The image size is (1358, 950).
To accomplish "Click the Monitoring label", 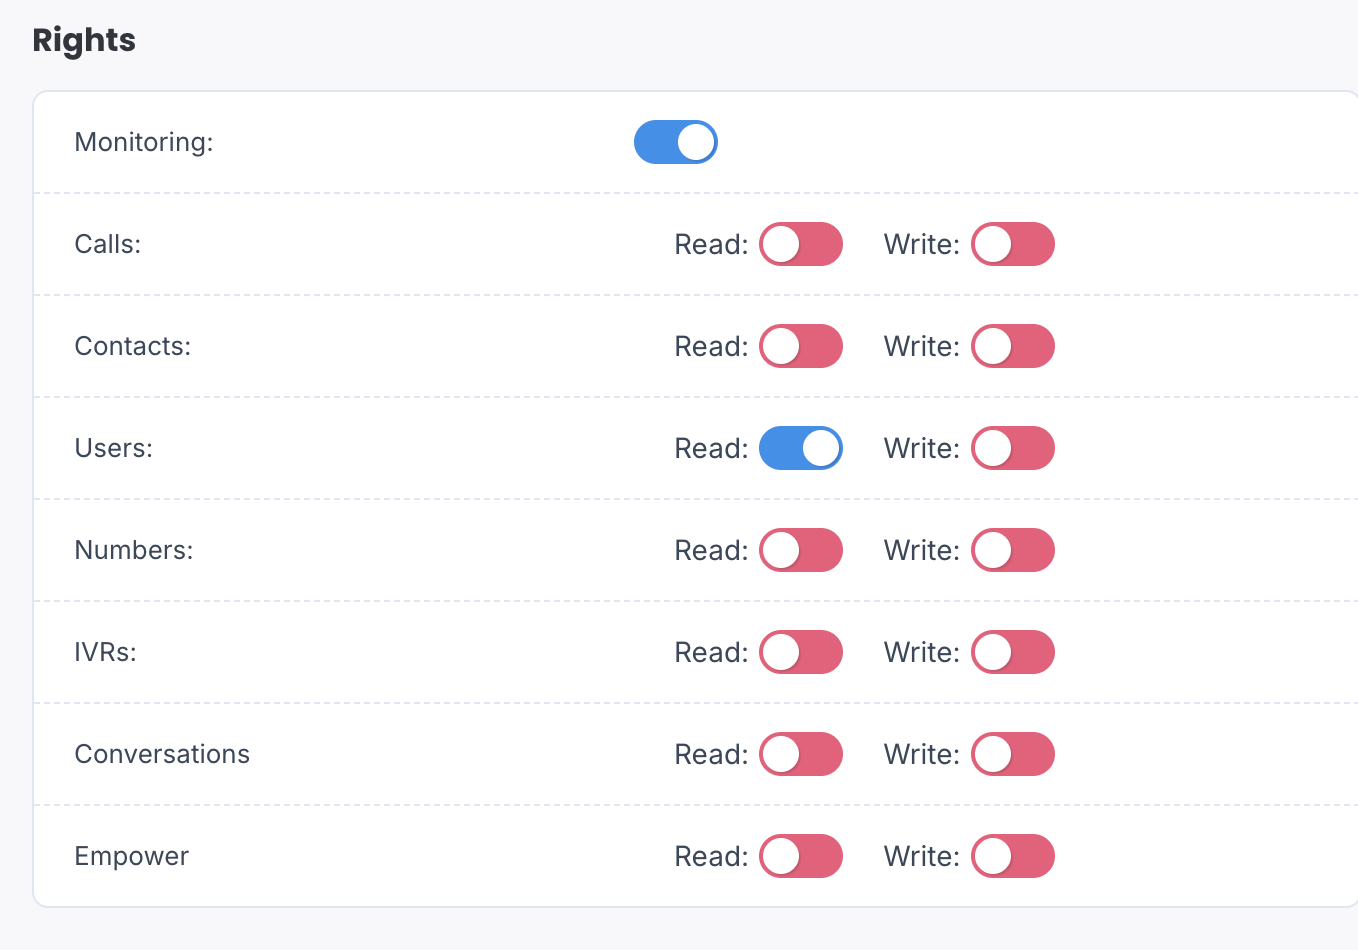I will (x=144, y=142).
